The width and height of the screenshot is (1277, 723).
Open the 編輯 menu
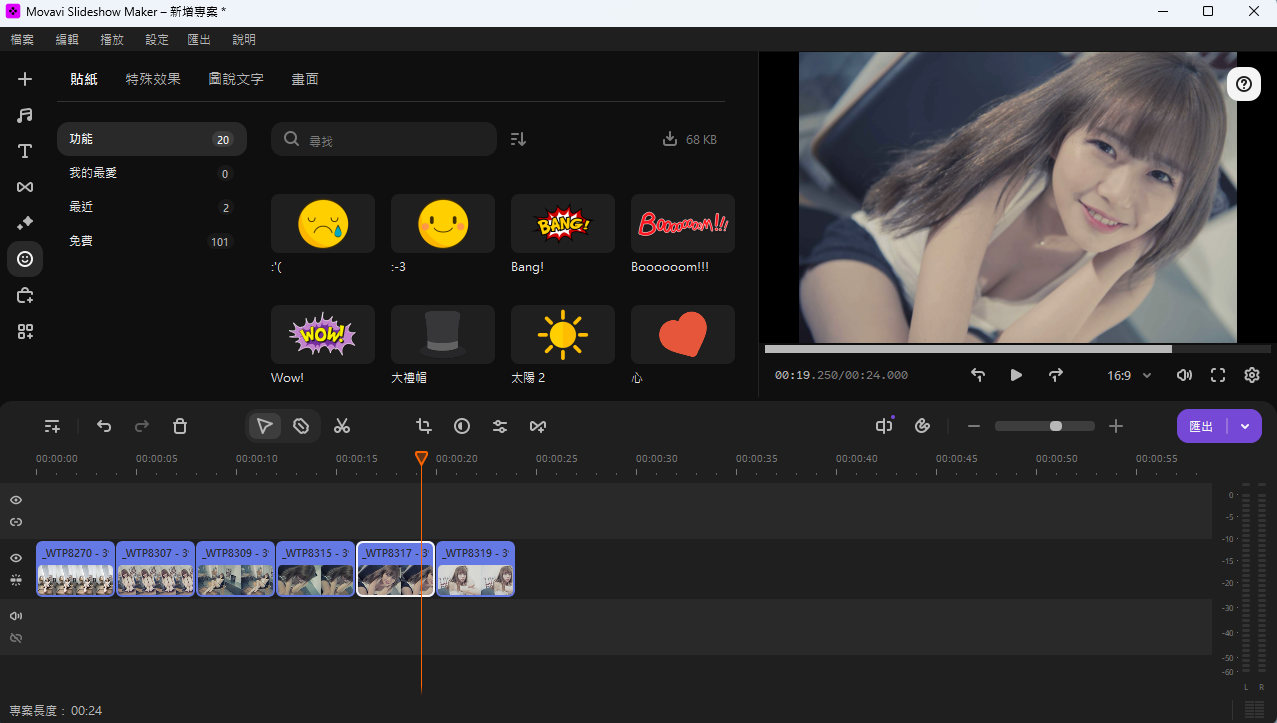67,40
